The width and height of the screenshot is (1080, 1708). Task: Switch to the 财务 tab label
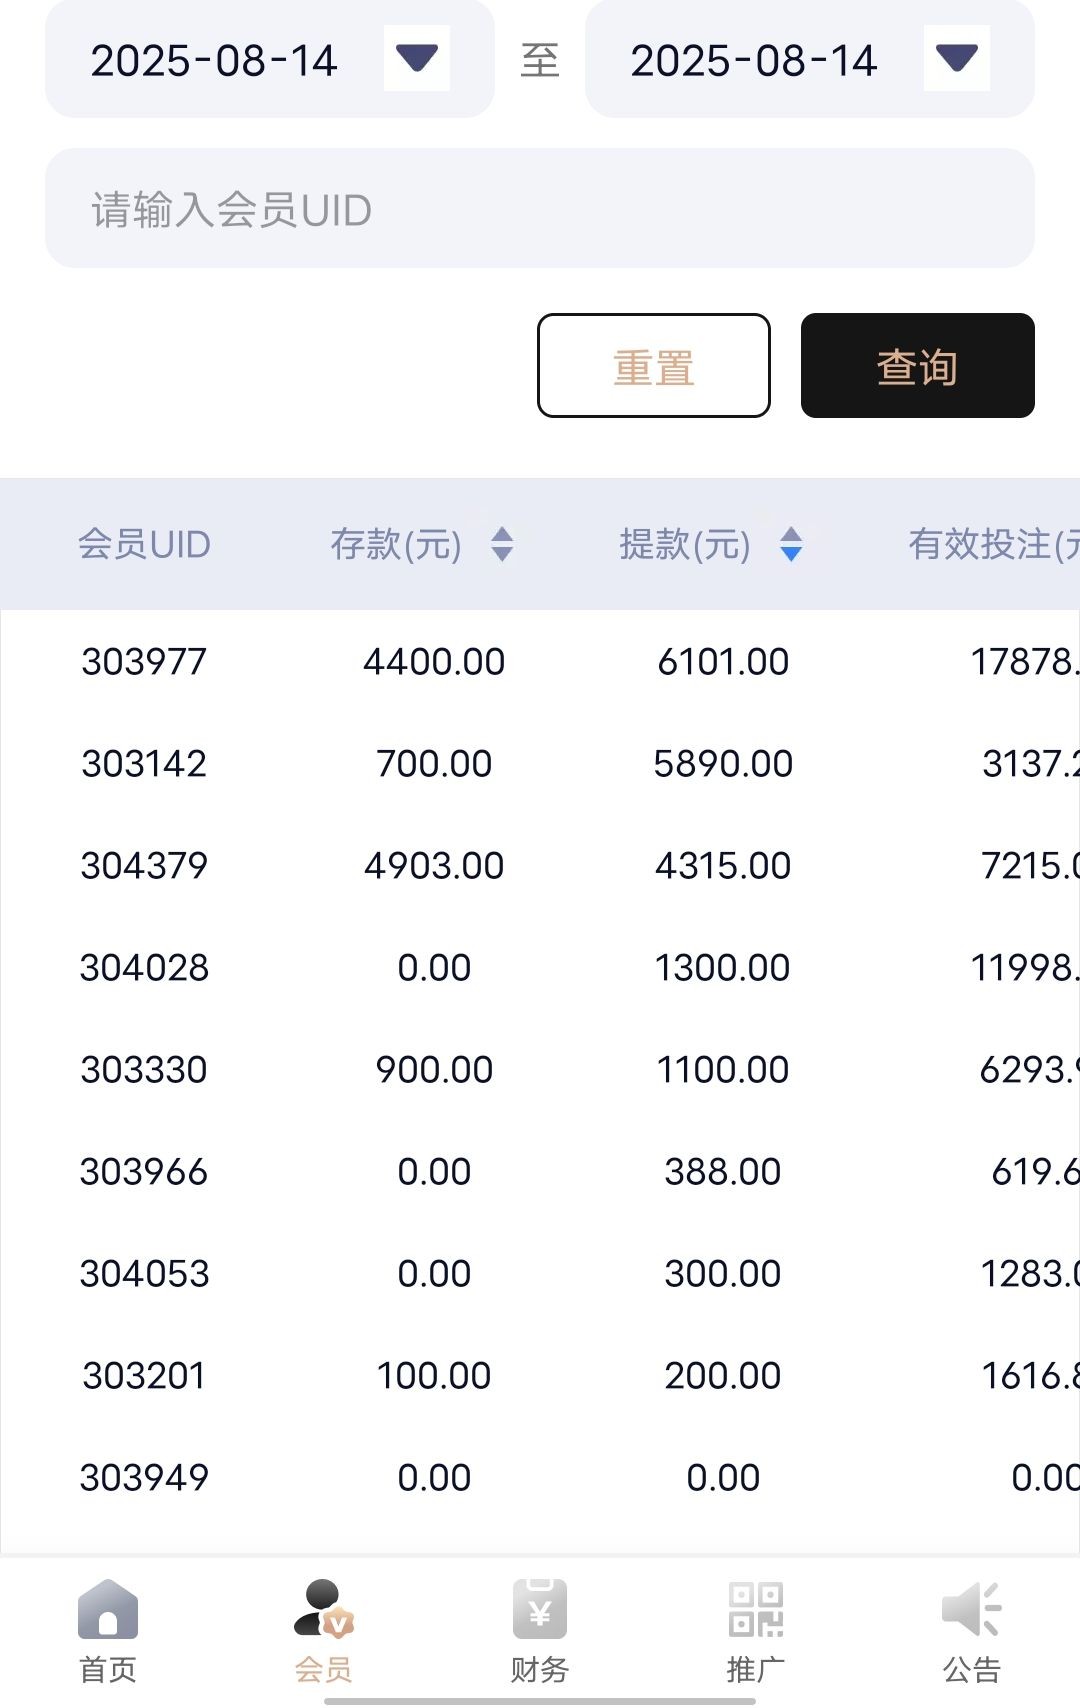point(540,1669)
